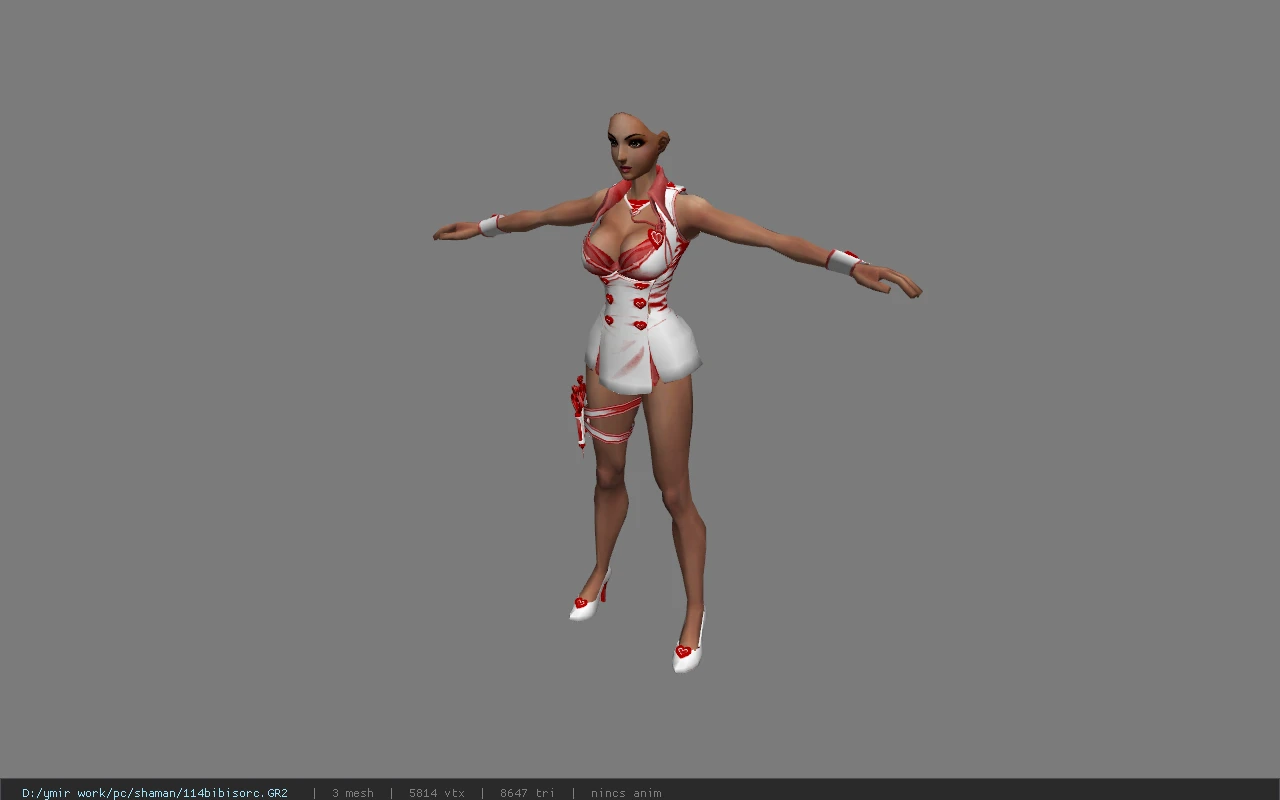Click the 'nincs anim' status entry
The width and height of the screenshot is (1280, 800).
tap(626, 793)
